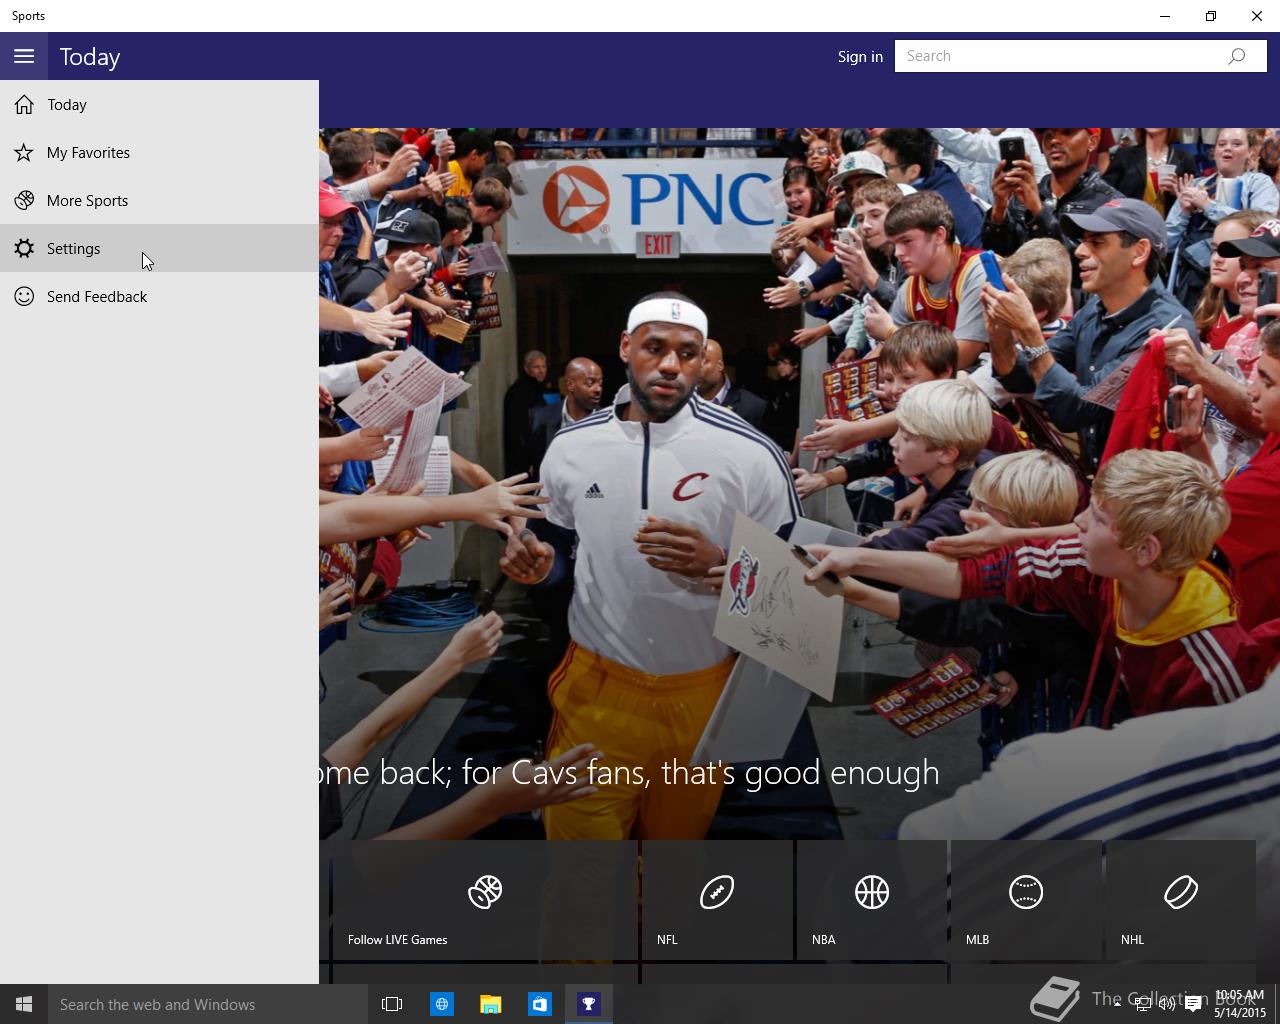Click the magnifier search icon
Image resolution: width=1280 pixels, height=1024 pixels.
coord(1237,56)
